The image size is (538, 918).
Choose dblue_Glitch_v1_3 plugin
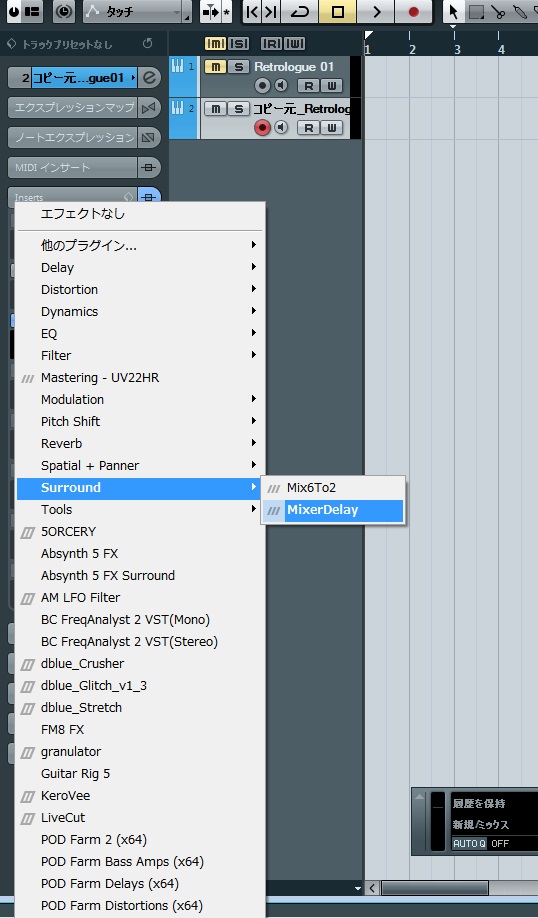coord(141,686)
